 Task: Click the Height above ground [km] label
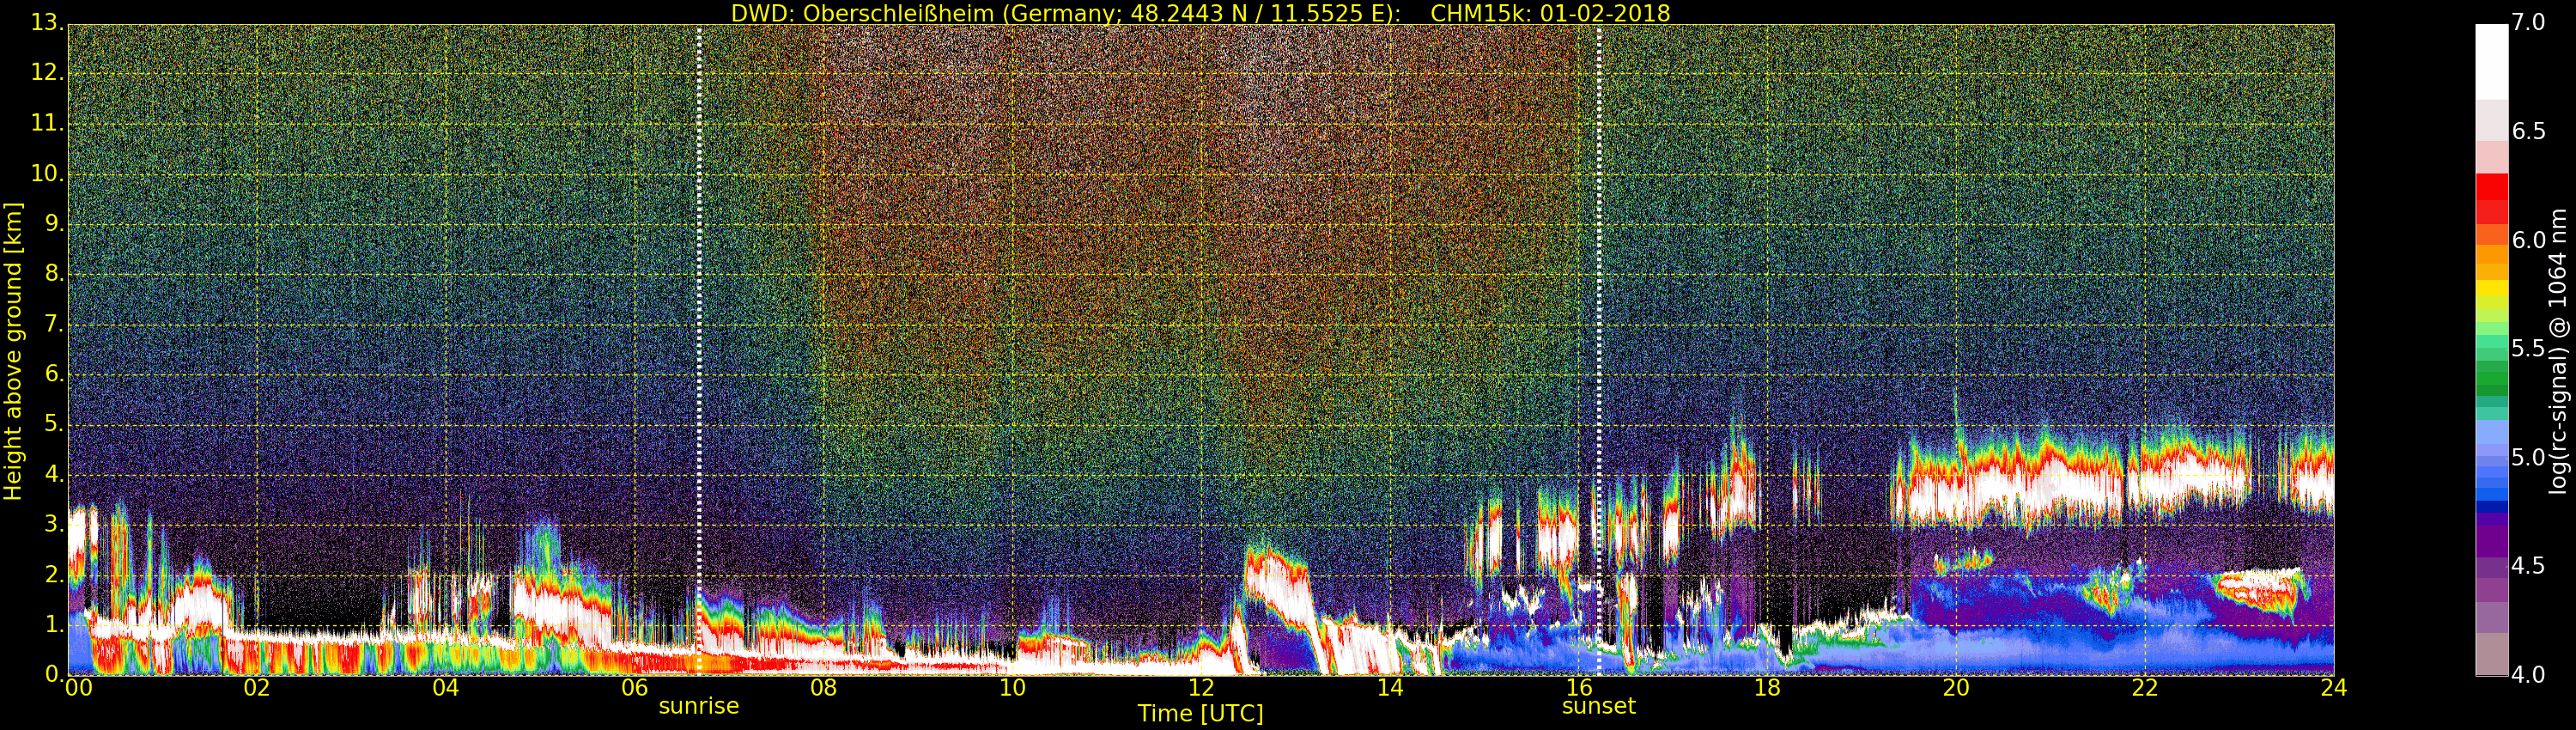[x=13, y=350]
